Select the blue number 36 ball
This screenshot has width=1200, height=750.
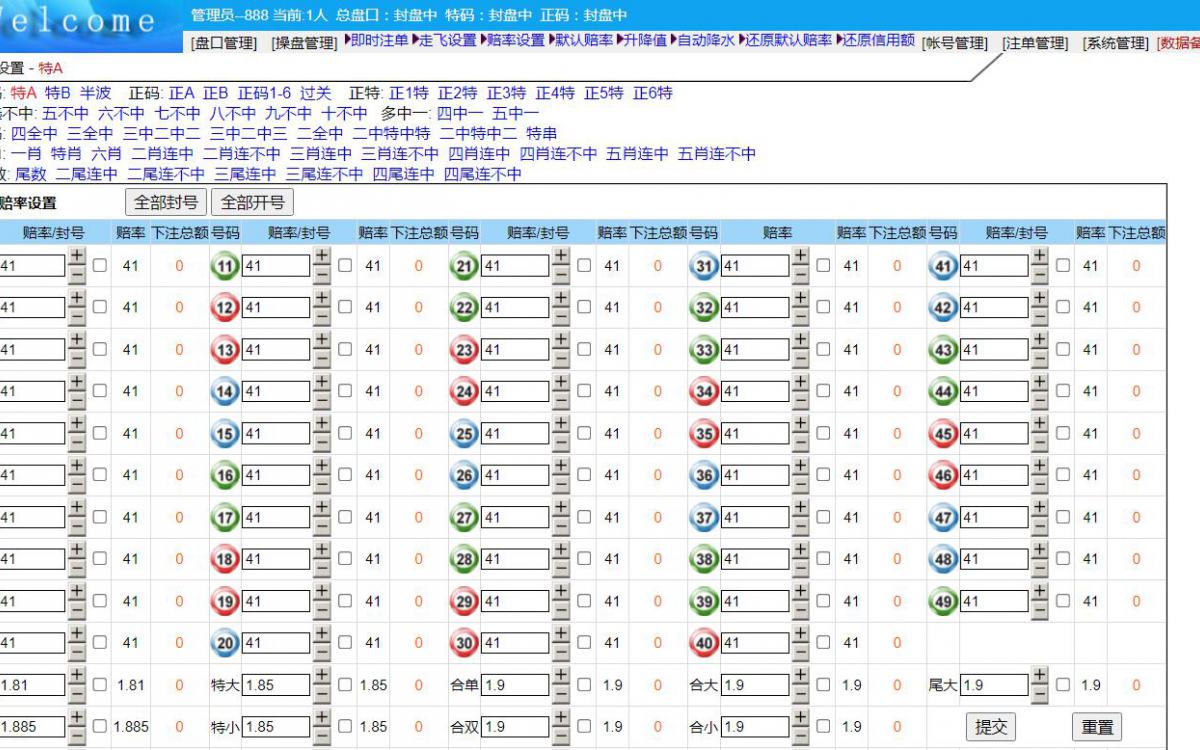(705, 476)
